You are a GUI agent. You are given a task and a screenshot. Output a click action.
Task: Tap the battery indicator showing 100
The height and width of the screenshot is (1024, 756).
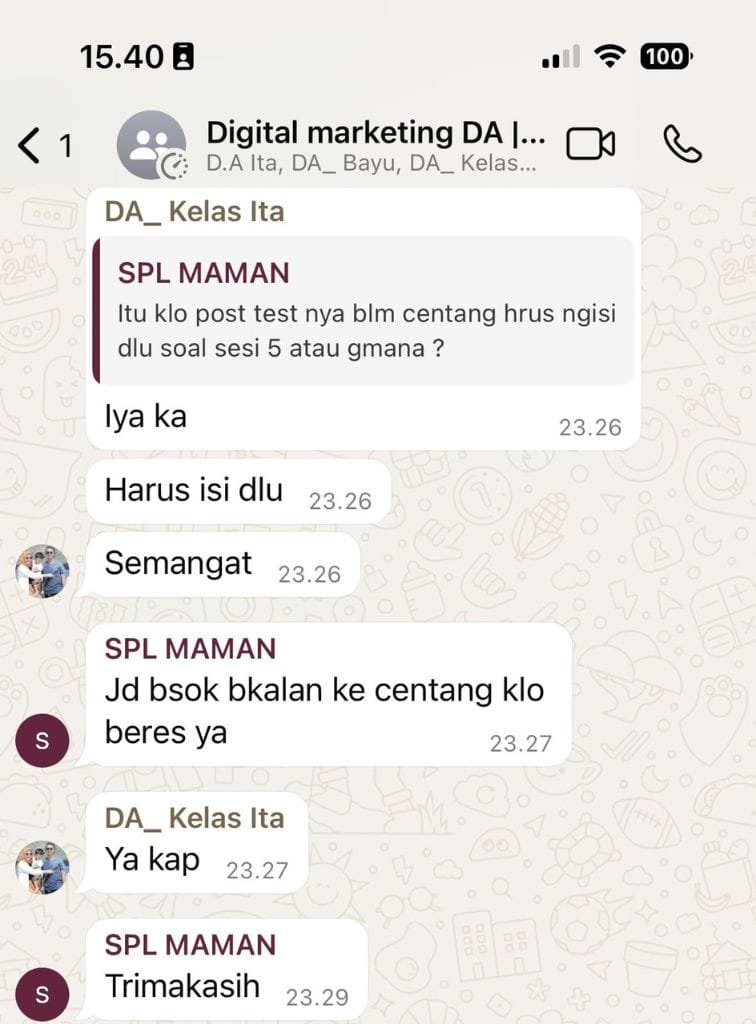click(666, 56)
